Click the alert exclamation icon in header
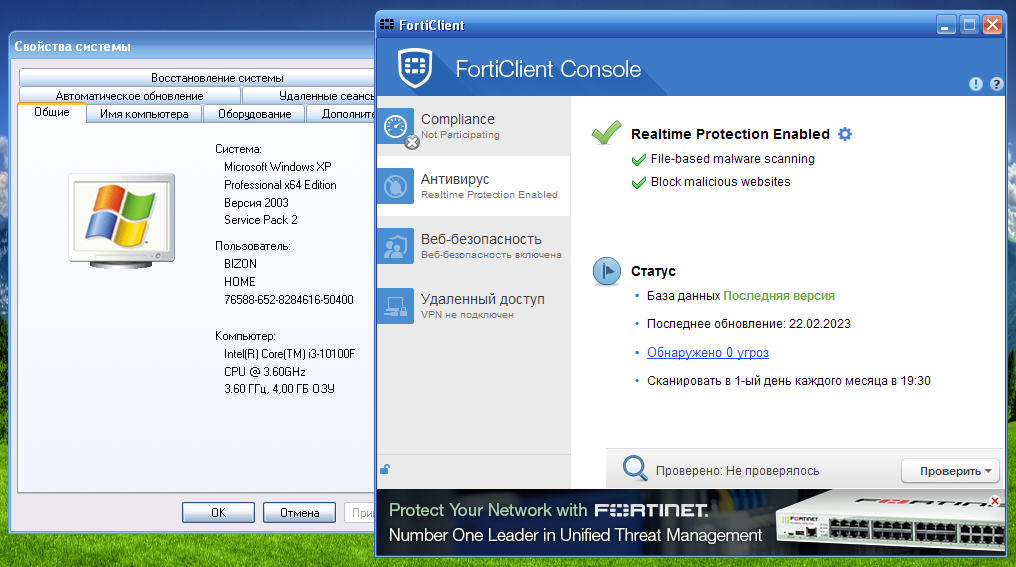The height and width of the screenshot is (567, 1016). pyautogui.click(x=976, y=84)
